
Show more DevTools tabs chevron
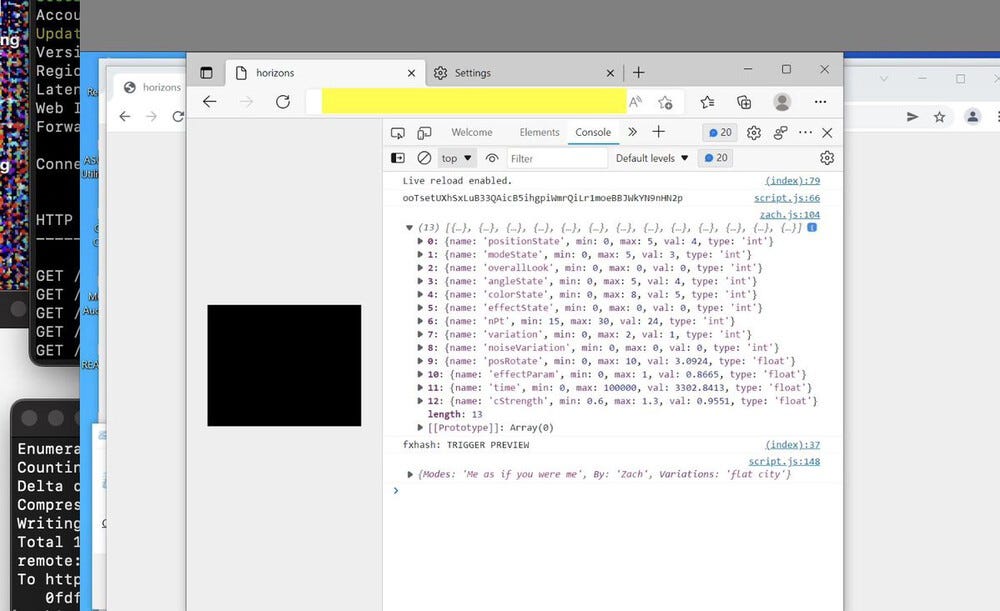click(x=632, y=132)
